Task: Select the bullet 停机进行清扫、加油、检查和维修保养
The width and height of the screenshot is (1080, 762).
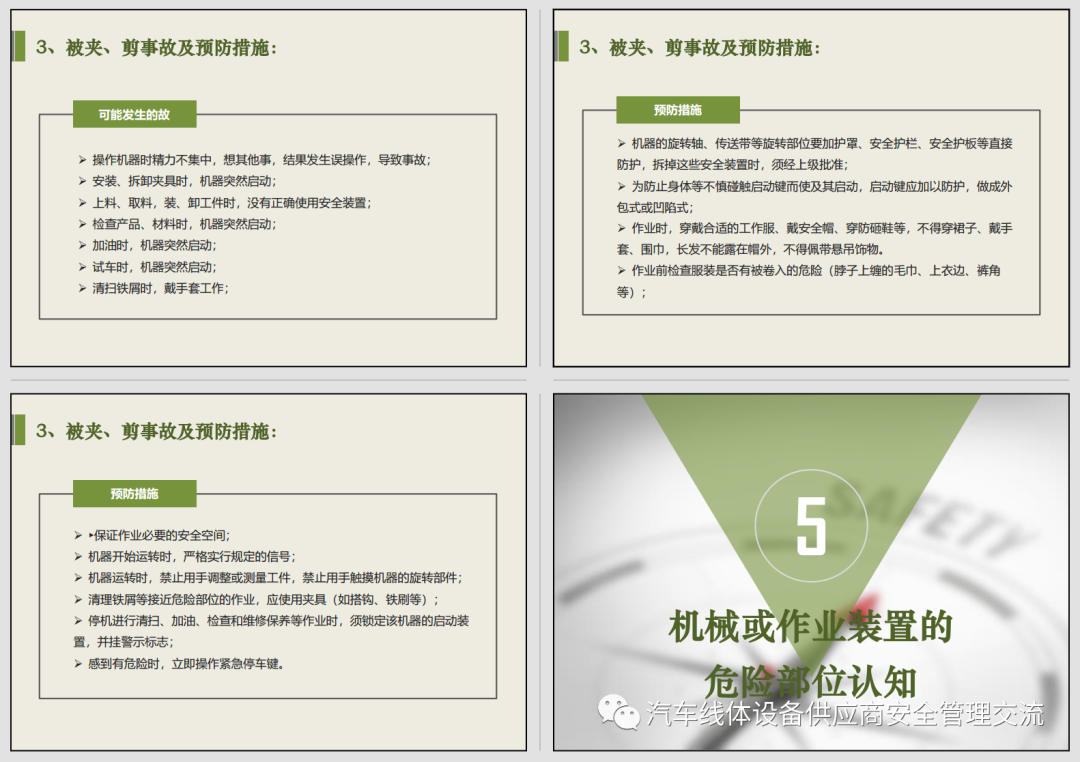Action: tap(271, 631)
